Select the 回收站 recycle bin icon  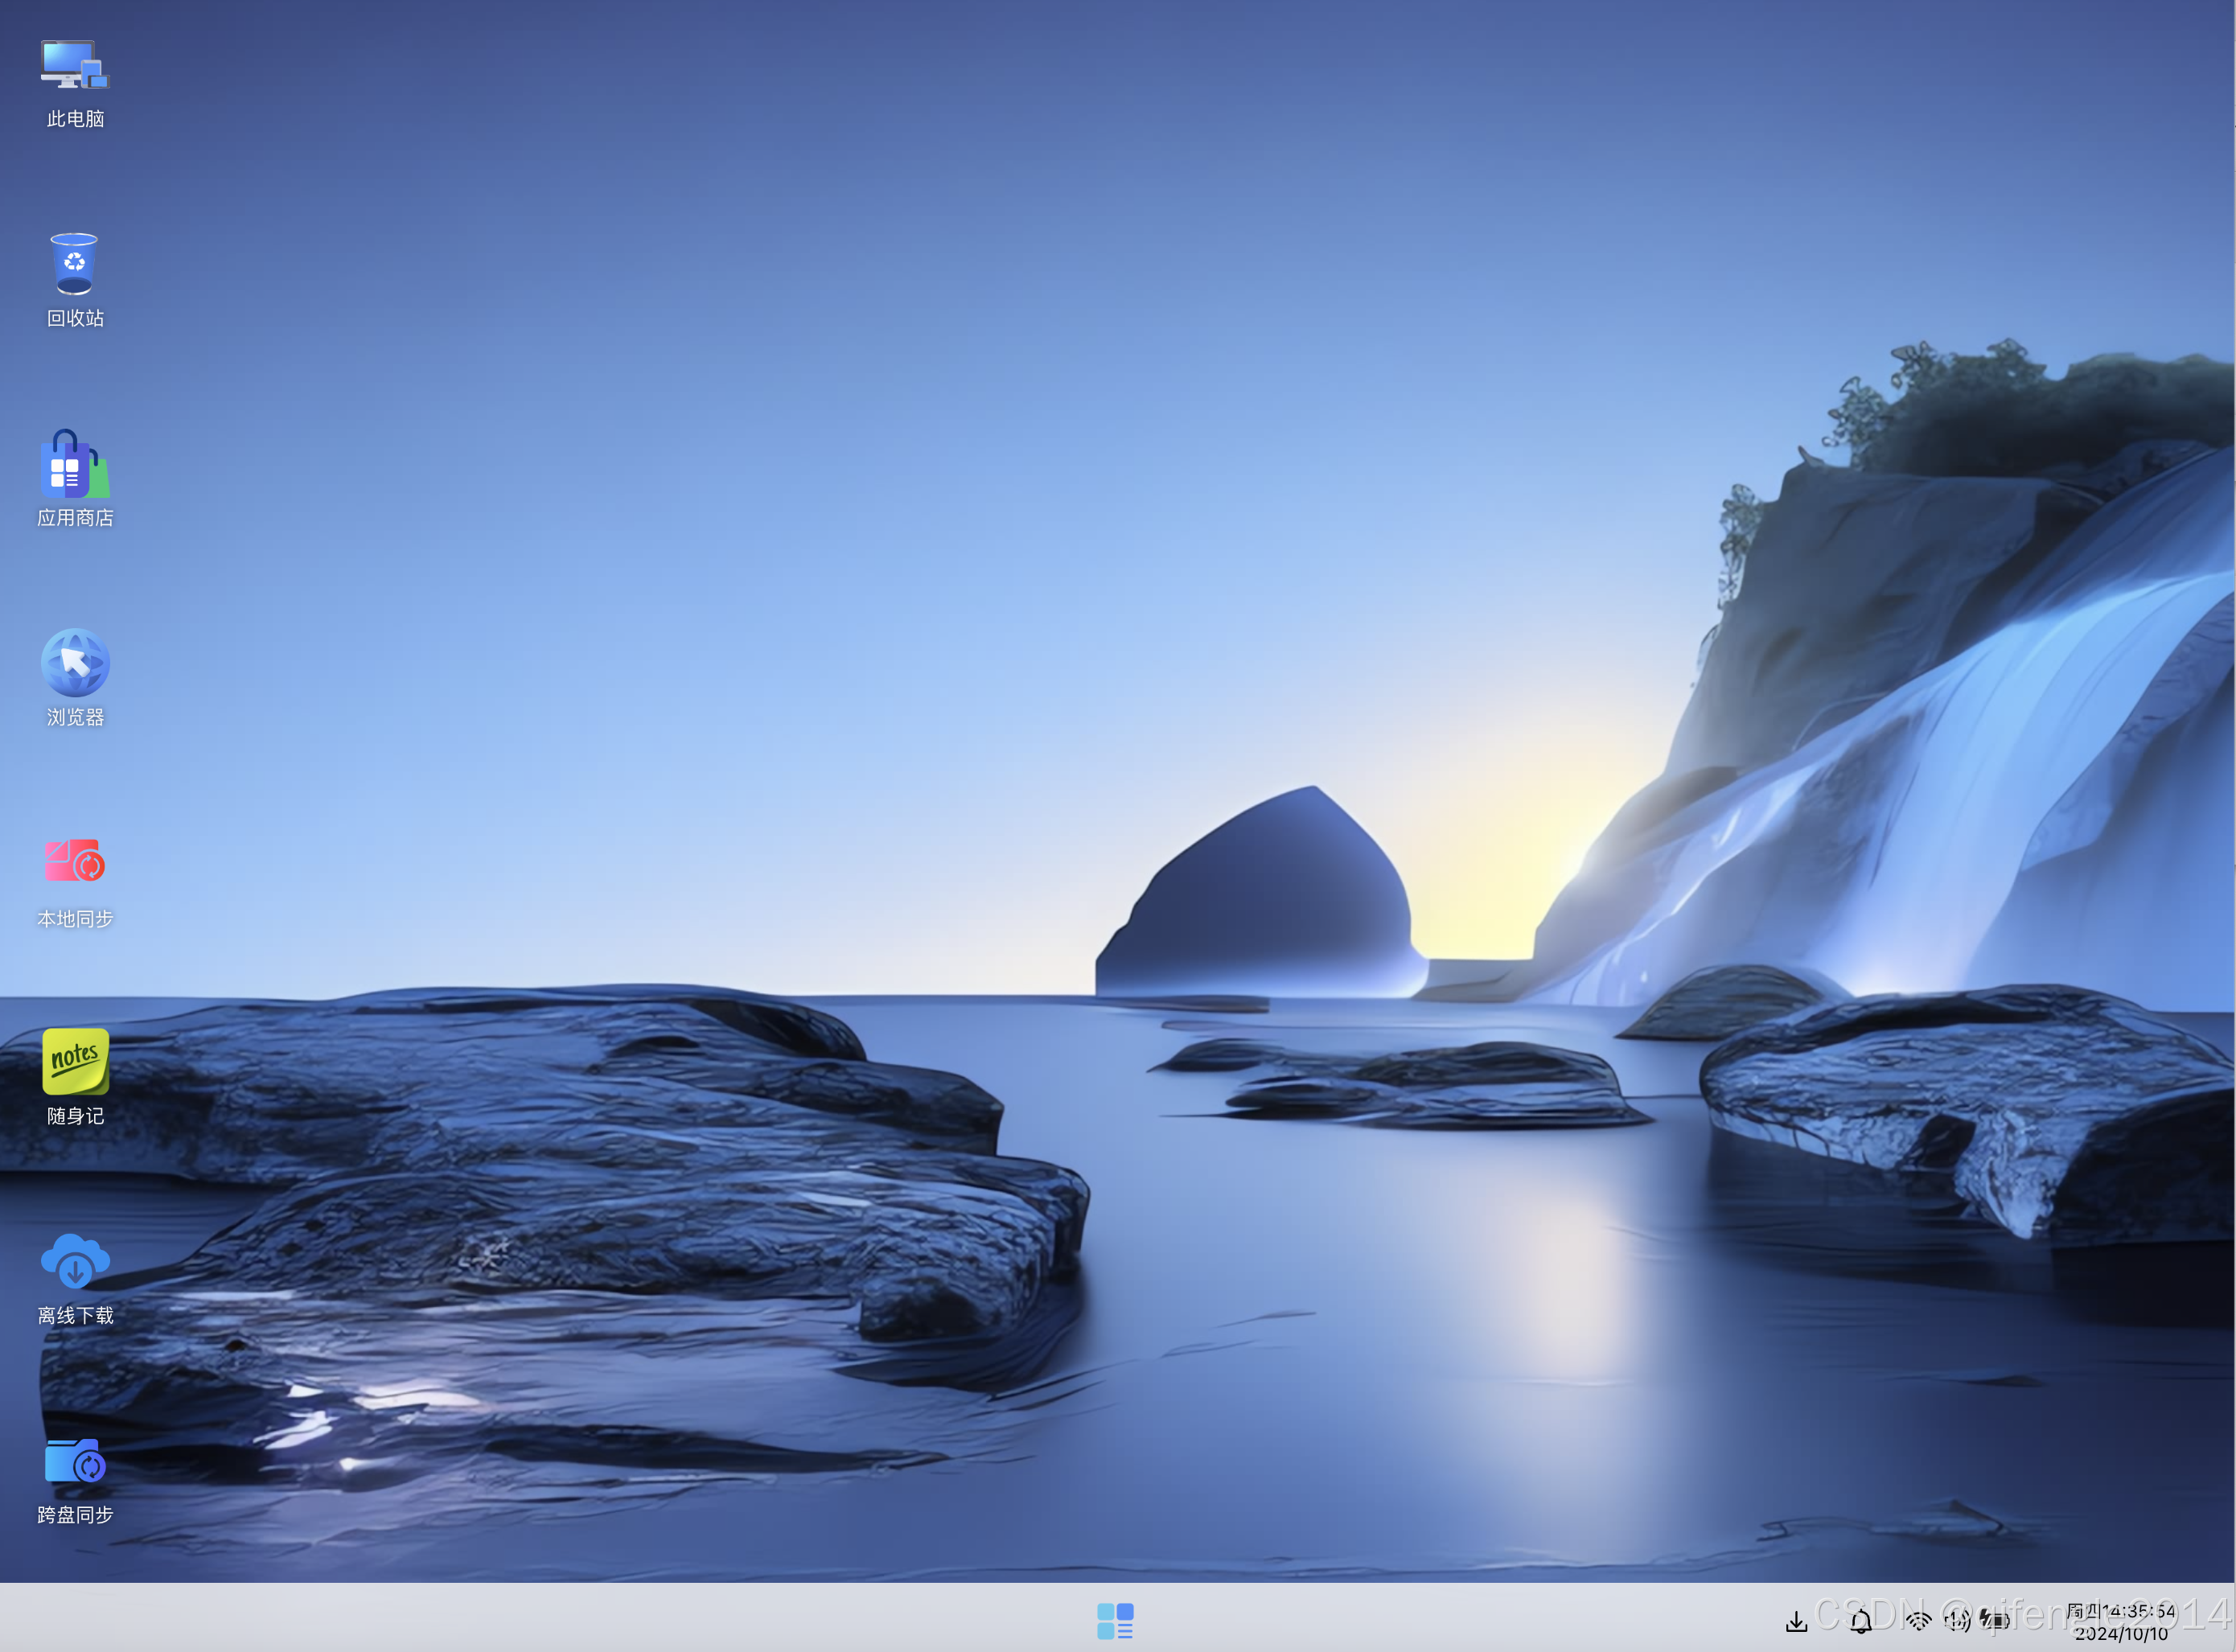coord(75,264)
